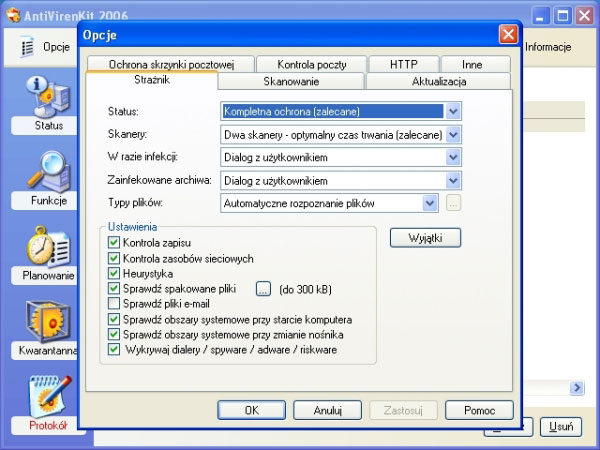Click Opcje label in main window toolbar
Screen dimensions: 600x450
pos(56,47)
